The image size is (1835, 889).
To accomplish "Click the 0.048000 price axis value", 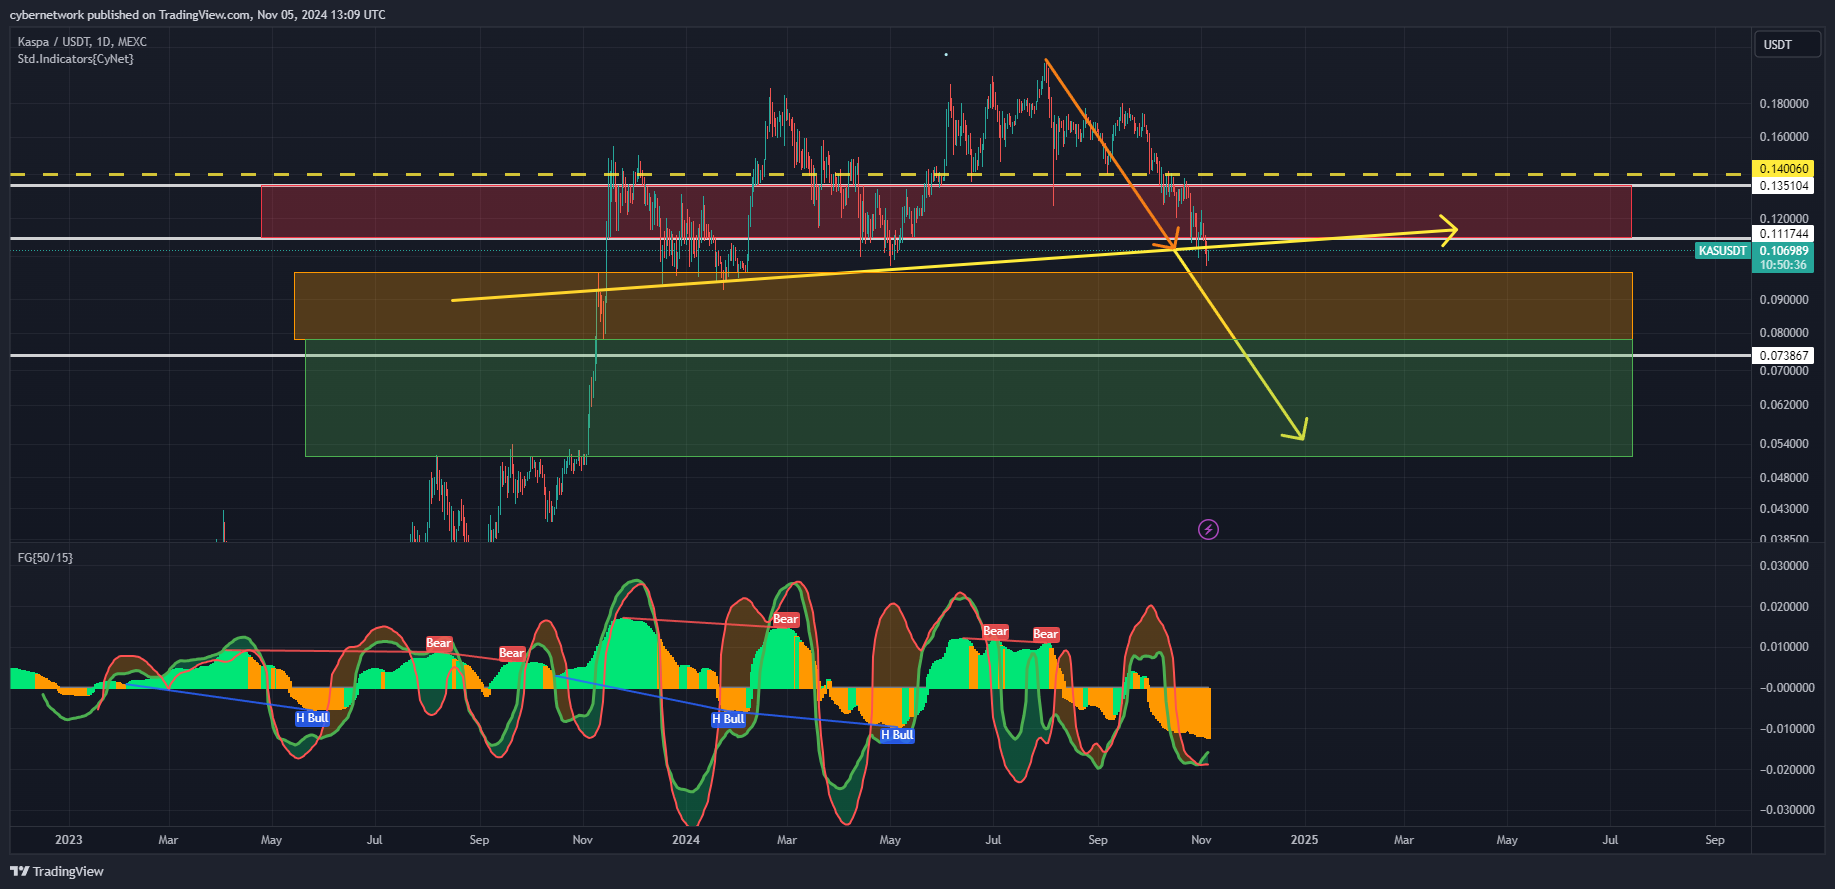I will 1784,478.
